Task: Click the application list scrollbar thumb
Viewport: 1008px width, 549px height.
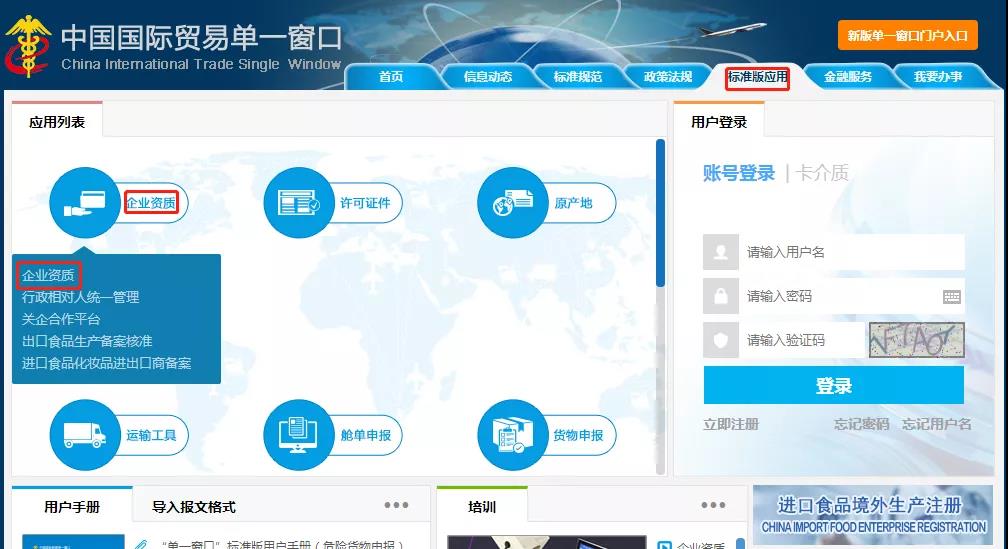Action: tap(660, 213)
